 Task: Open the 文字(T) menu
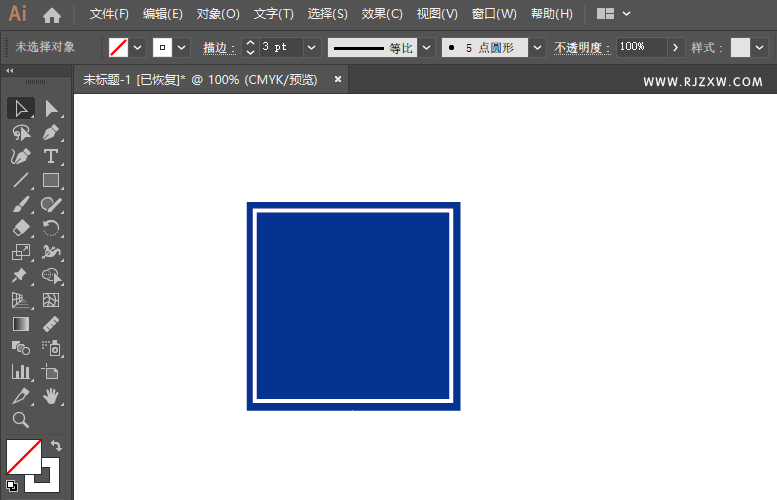tap(274, 14)
